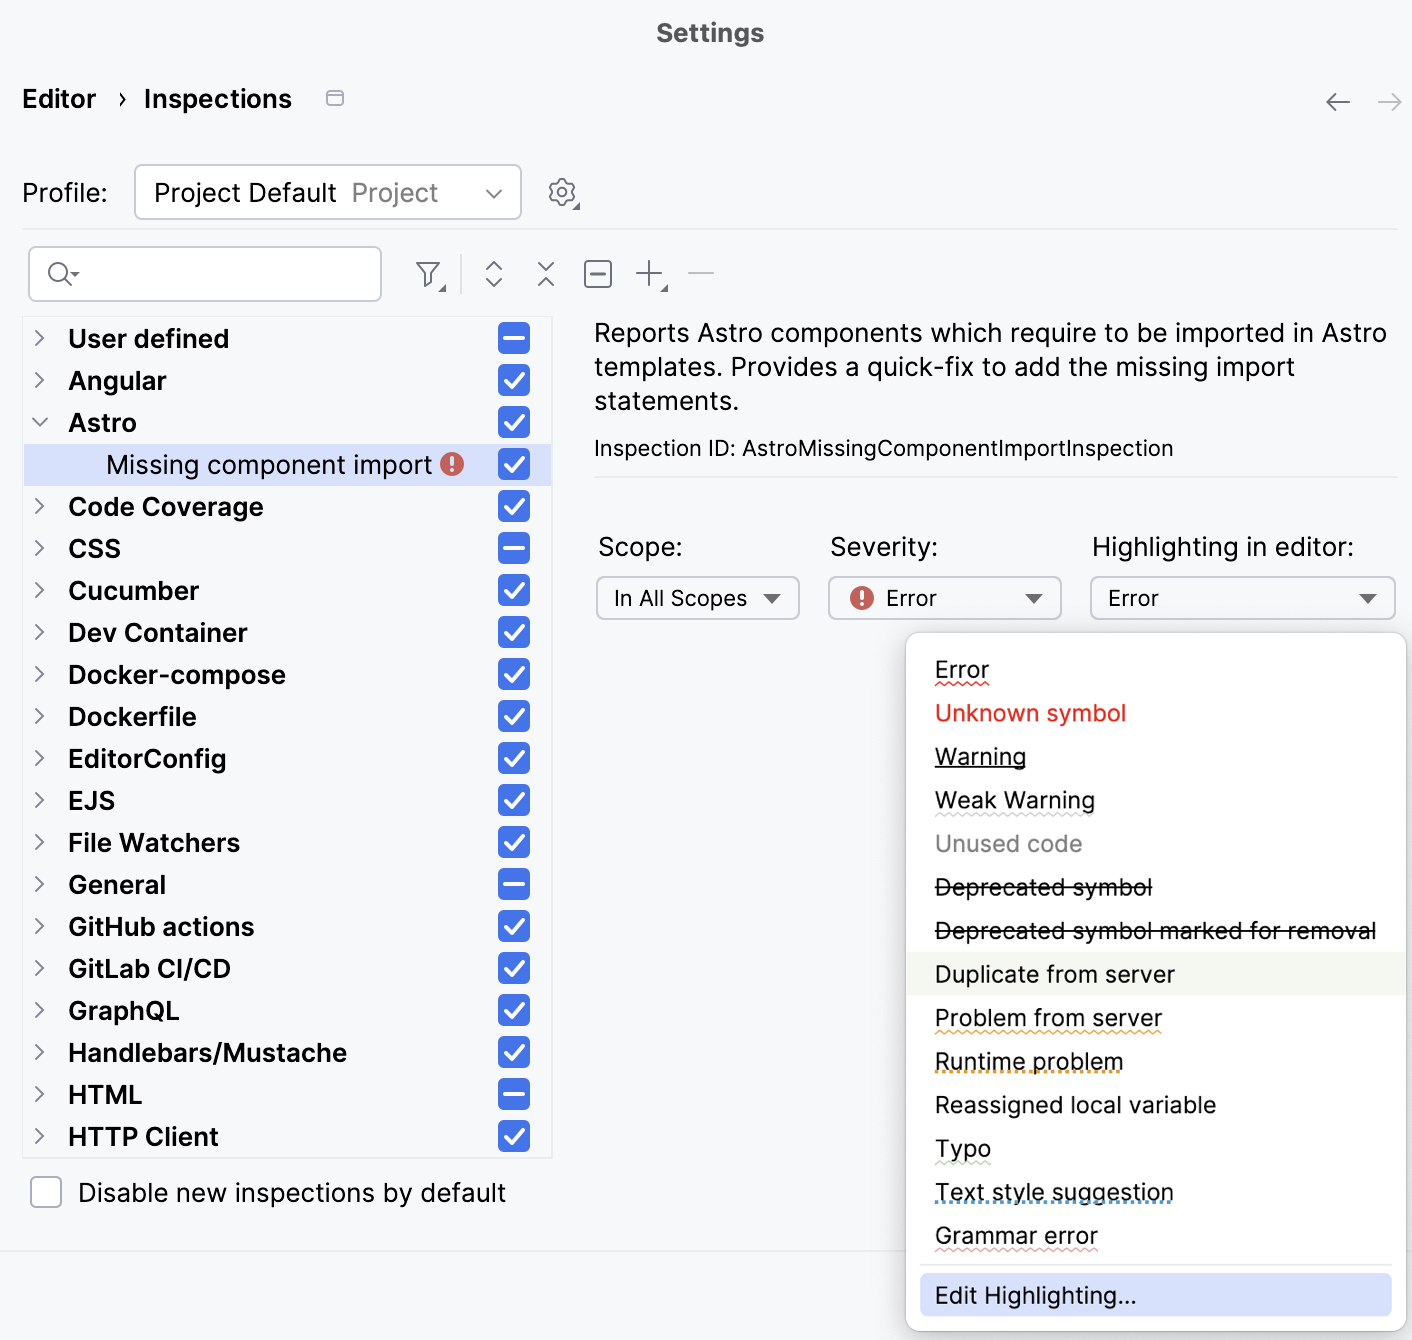Navigate back with the left arrow
The image size is (1412, 1340).
pos(1337,102)
